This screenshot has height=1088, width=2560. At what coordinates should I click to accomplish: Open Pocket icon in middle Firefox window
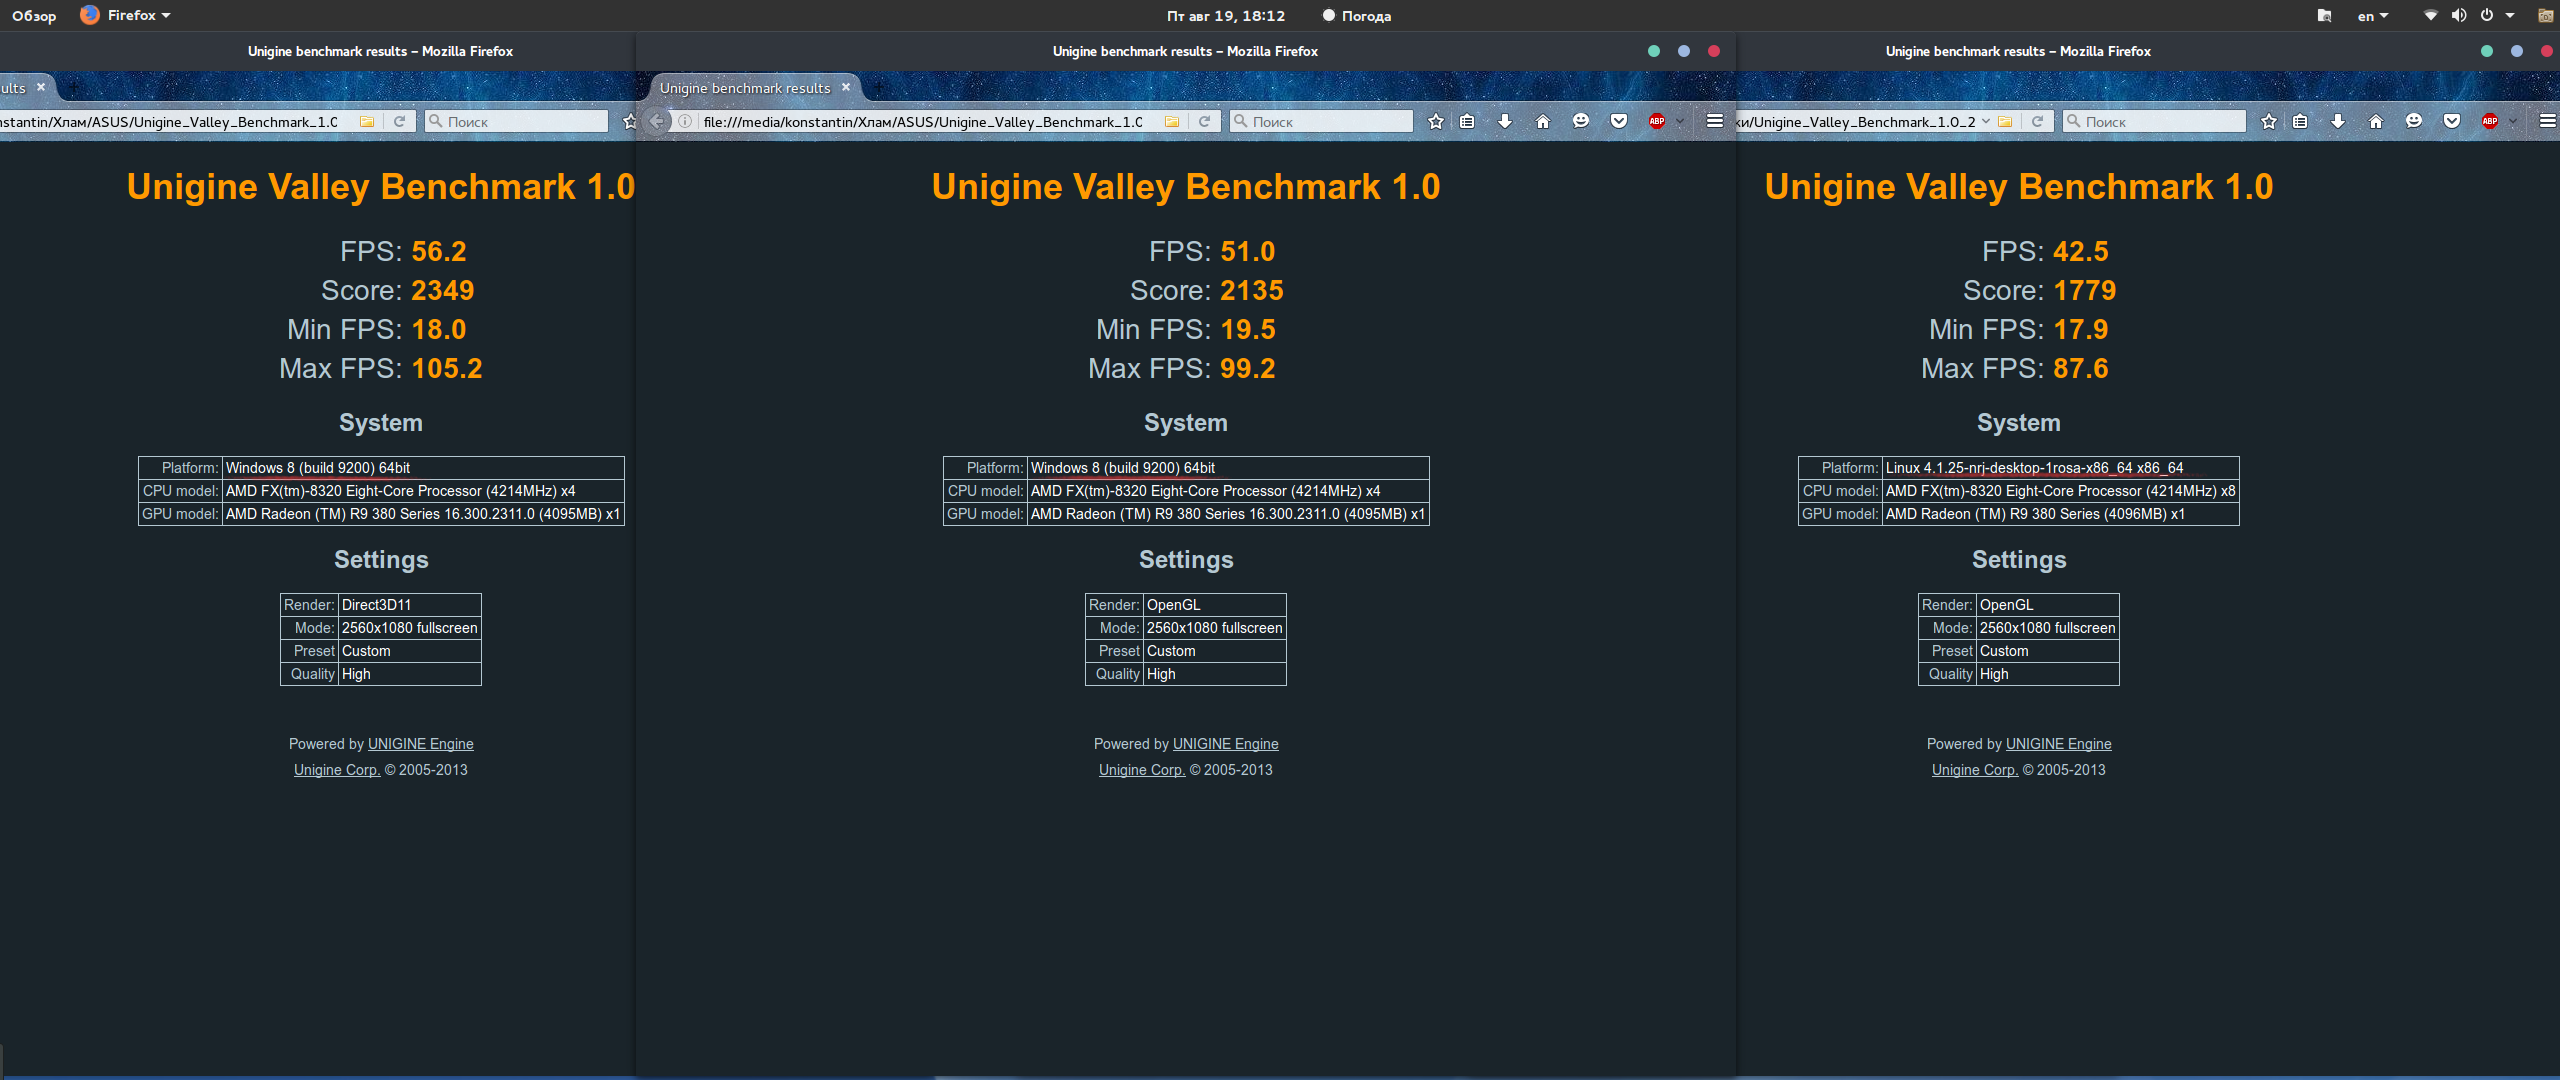pos(1618,122)
